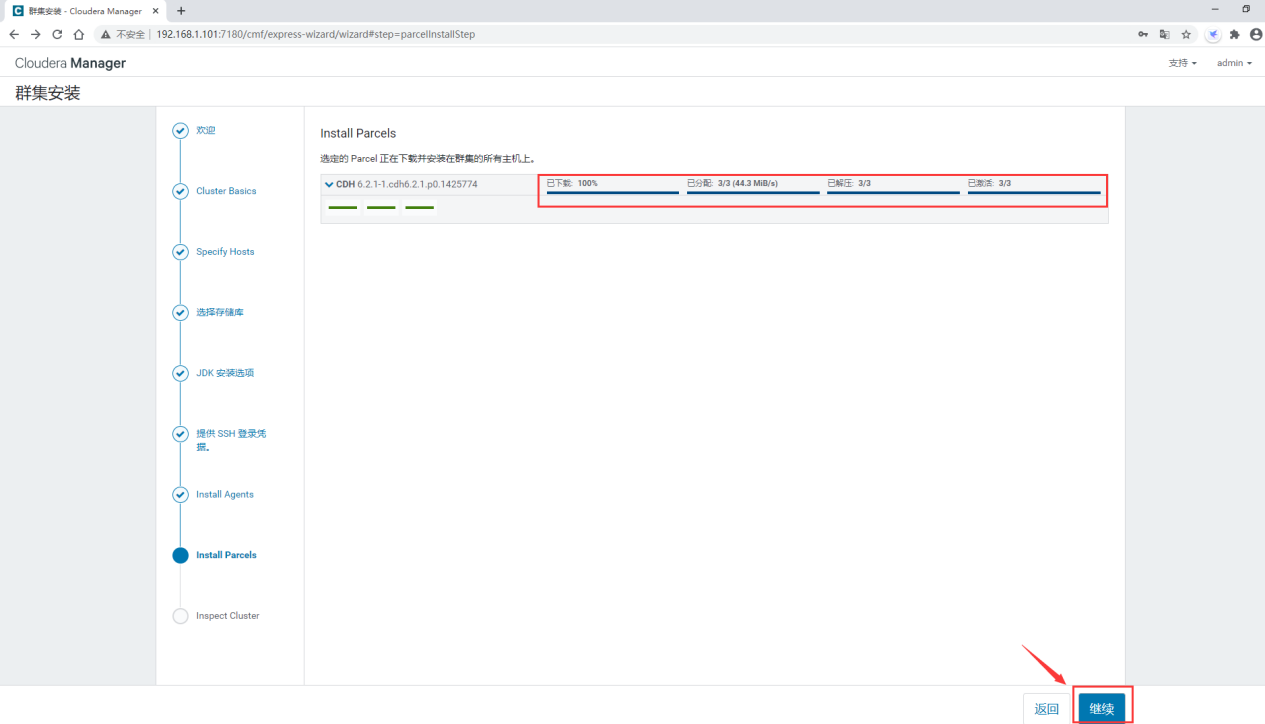Click the 欢迎 step checkmark icon
This screenshot has height=724, width=1265.
pyautogui.click(x=180, y=130)
